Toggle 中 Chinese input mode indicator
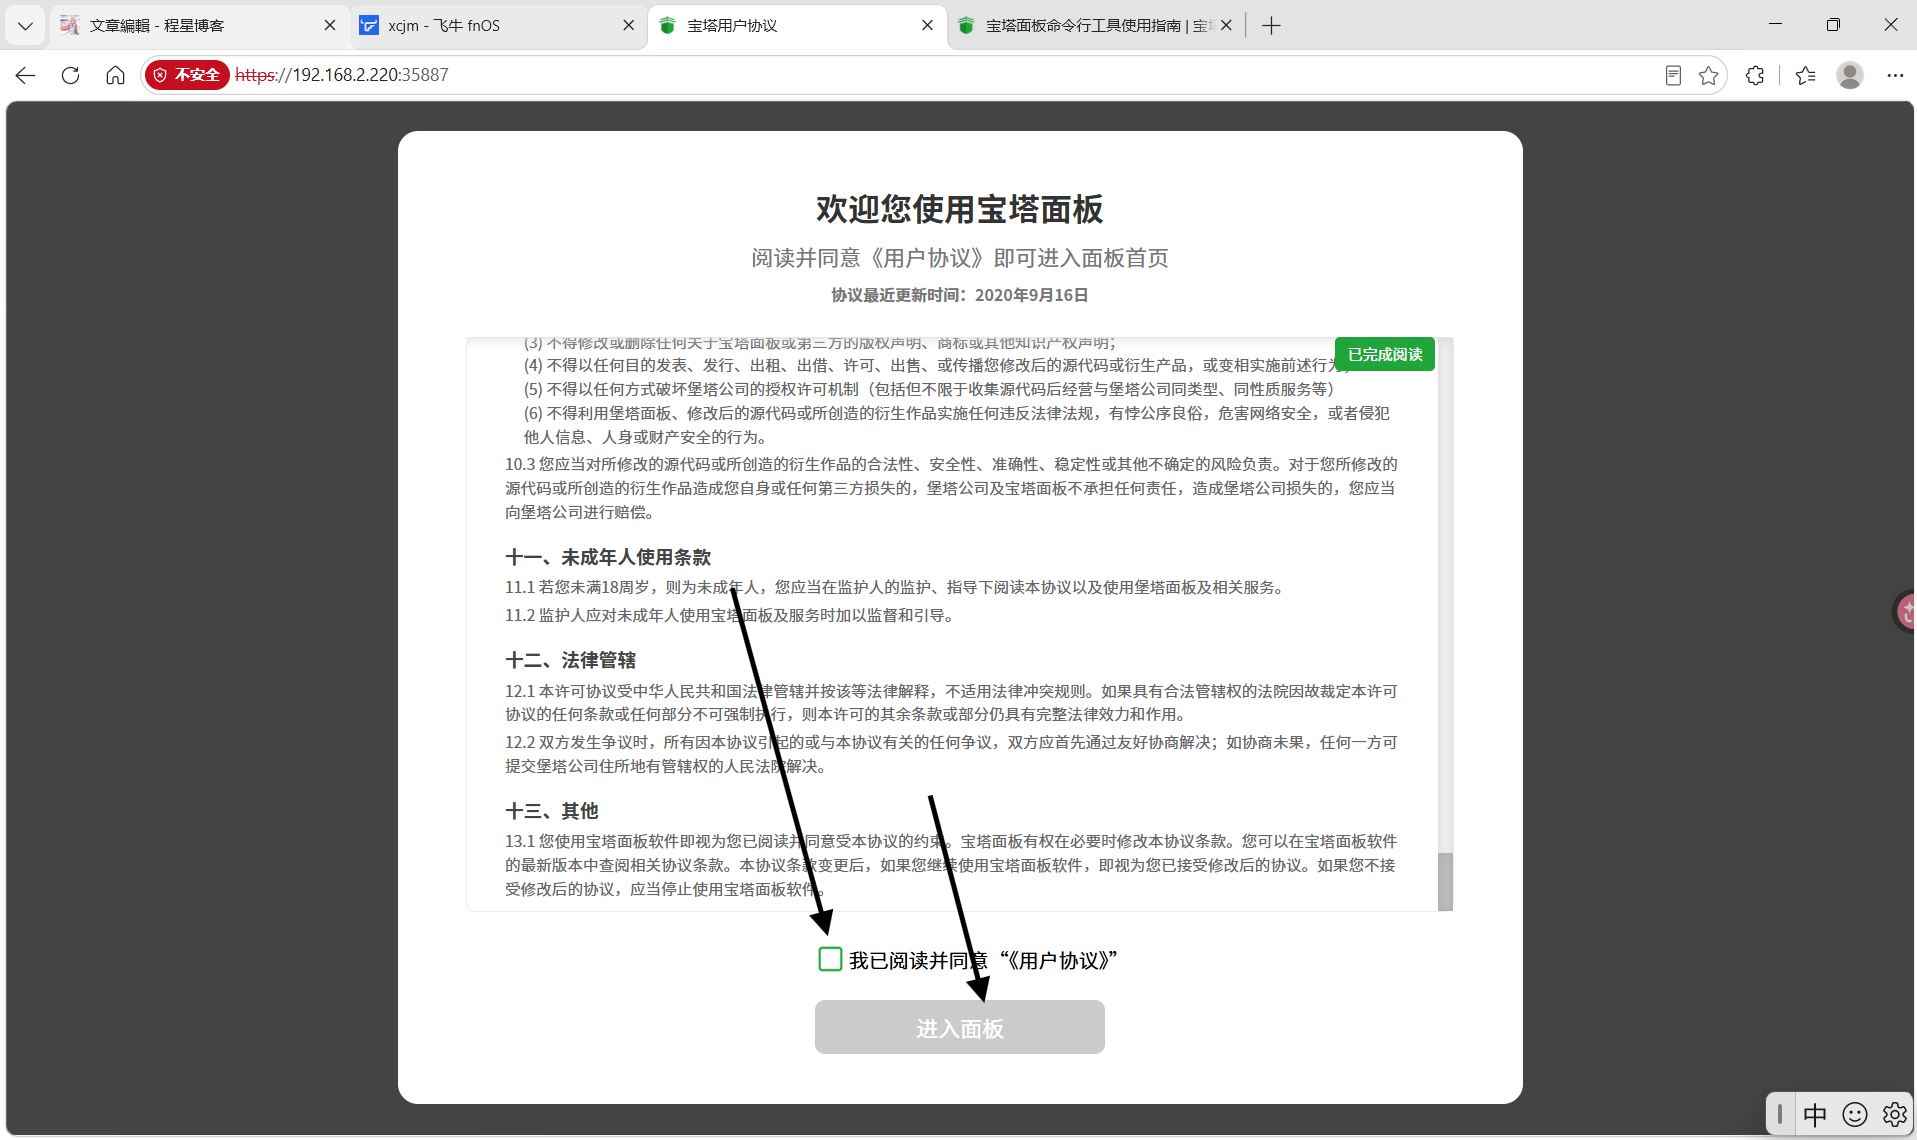This screenshot has width=1917, height=1140. coord(1815,1114)
